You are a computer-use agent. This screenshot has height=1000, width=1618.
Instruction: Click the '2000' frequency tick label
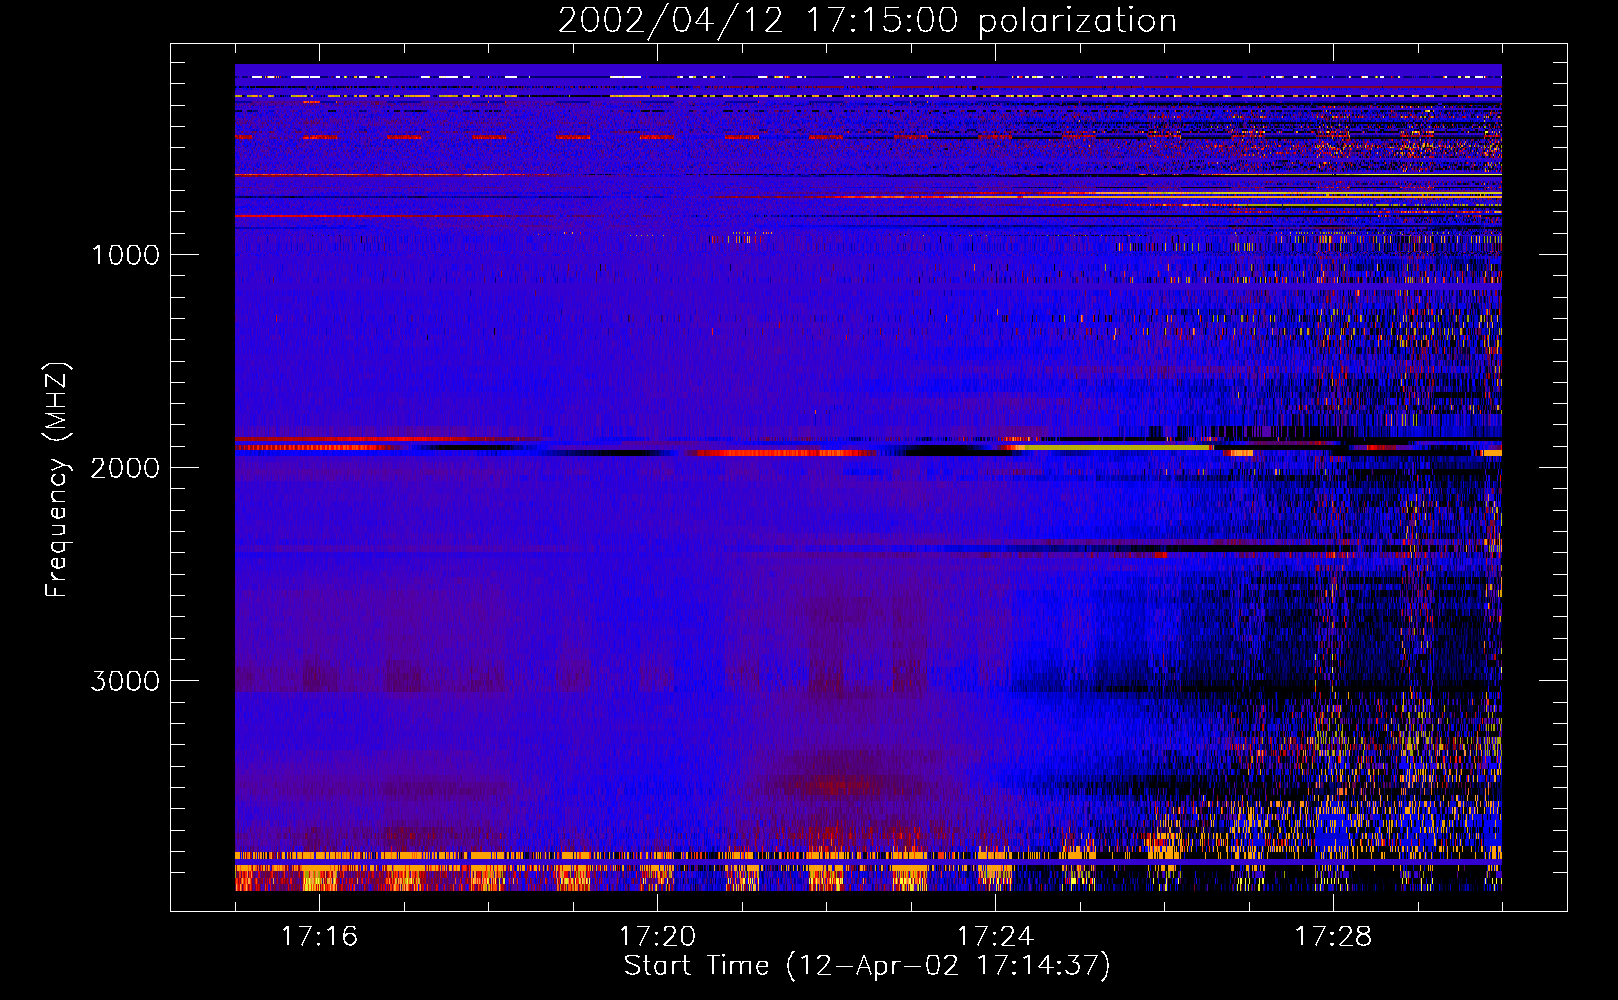click(x=125, y=468)
